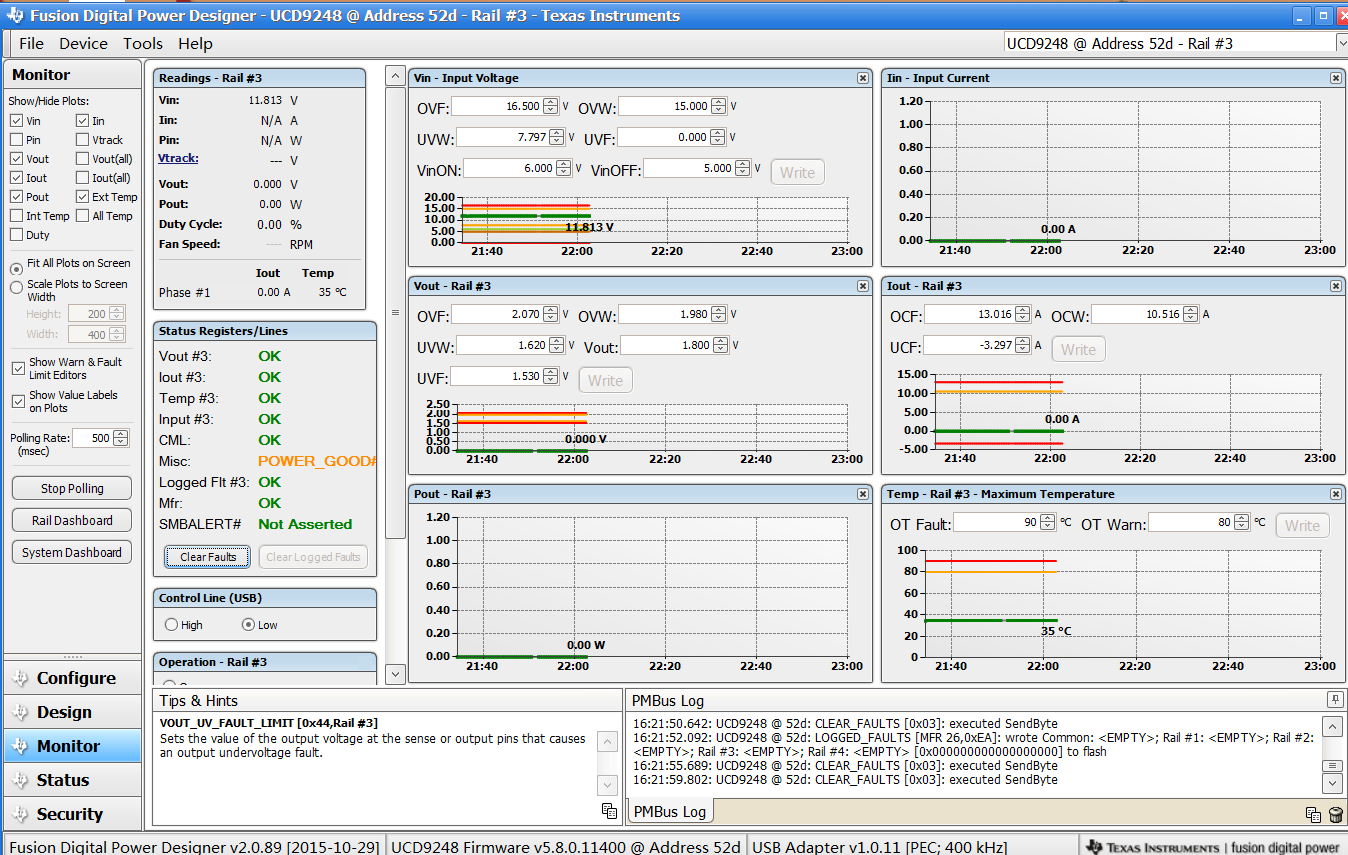Click the down arrow of left panel scrollbar

pos(395,674)
